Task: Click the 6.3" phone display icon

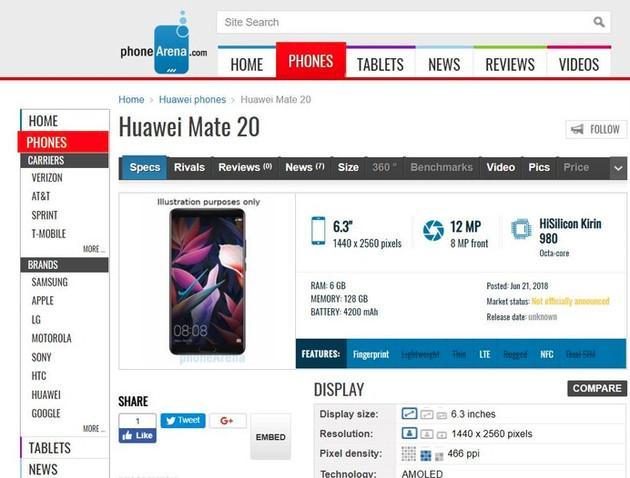Action: point(318,231)
